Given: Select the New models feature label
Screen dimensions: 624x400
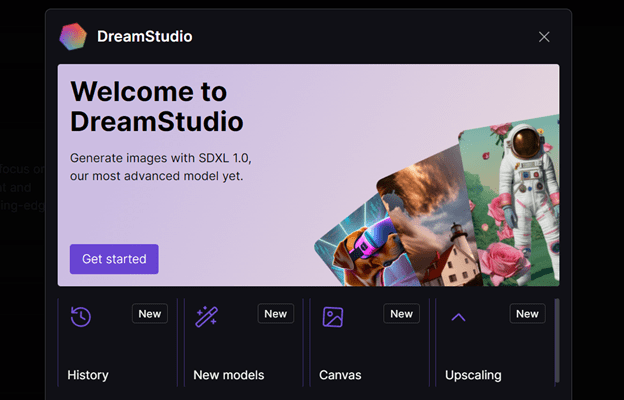Looking at the screenshot, I should click(229, 375).
